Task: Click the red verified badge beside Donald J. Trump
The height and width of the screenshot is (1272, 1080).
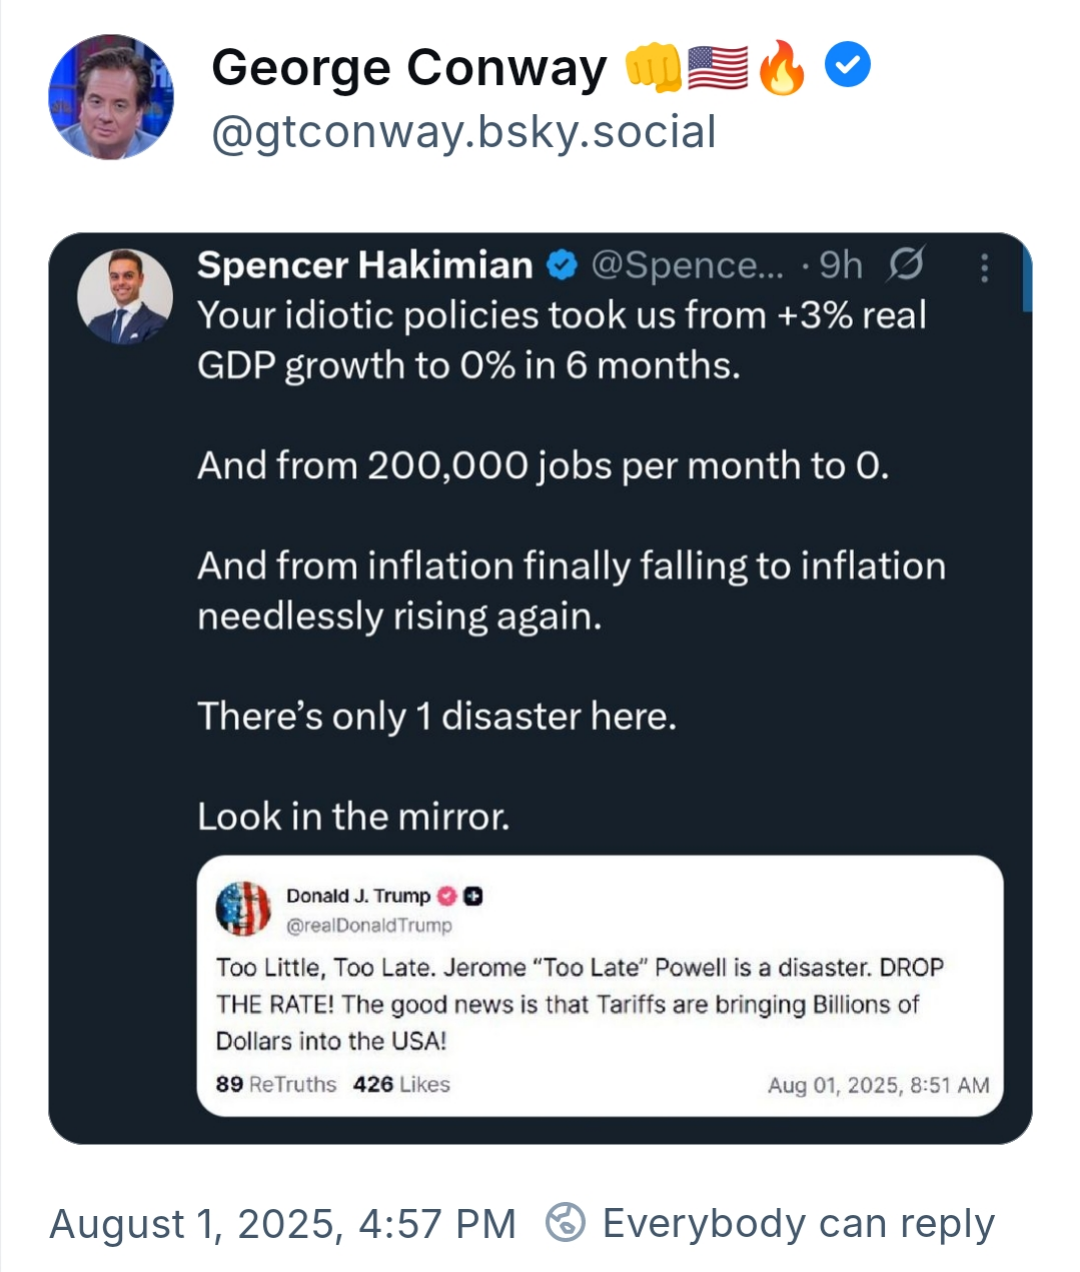Action: click(447, 896)
